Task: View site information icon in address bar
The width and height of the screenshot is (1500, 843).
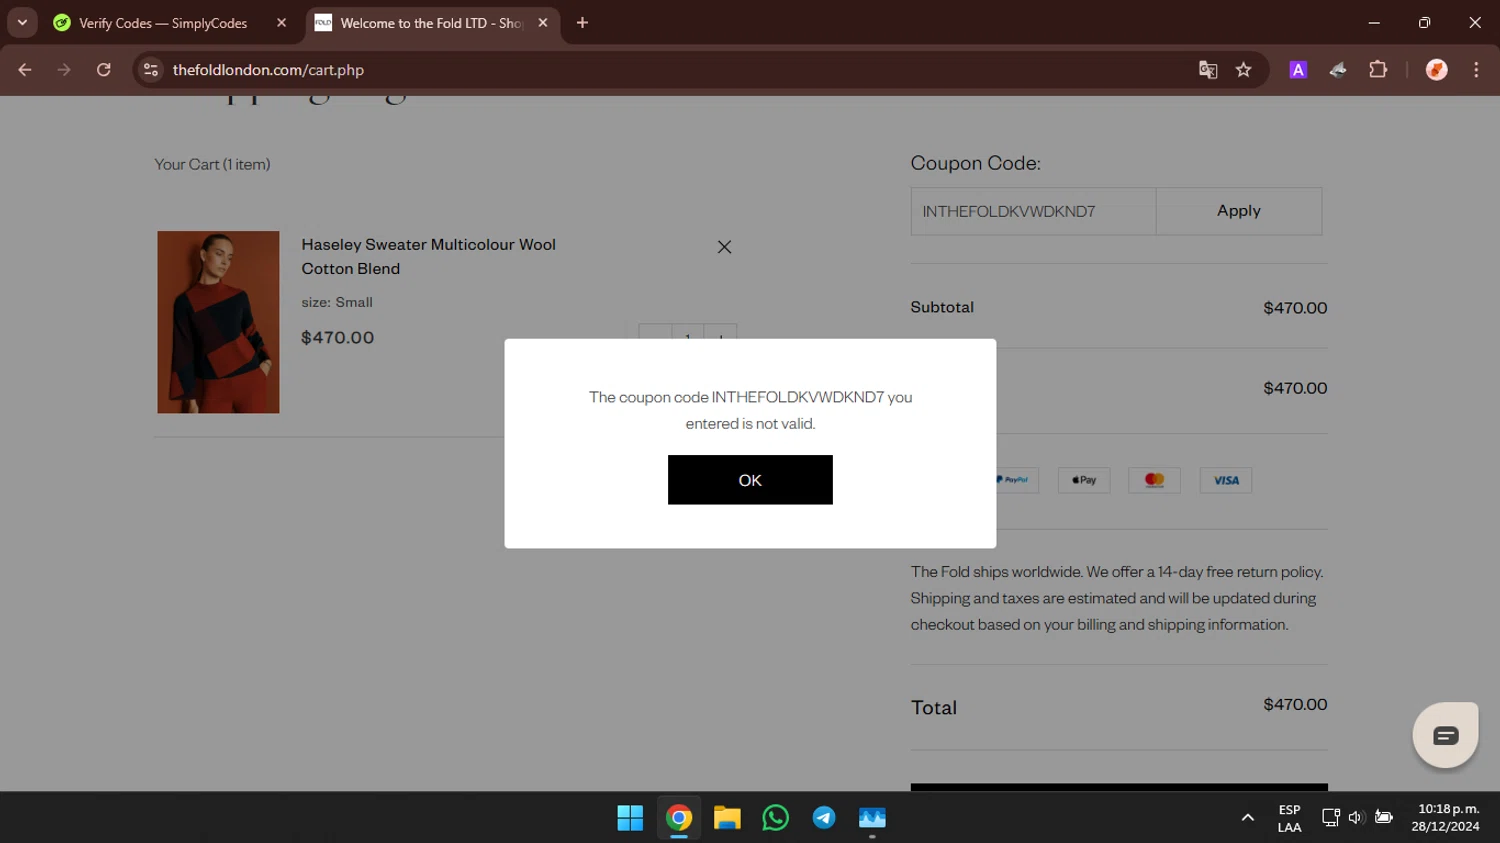Action: pos(151,70)
